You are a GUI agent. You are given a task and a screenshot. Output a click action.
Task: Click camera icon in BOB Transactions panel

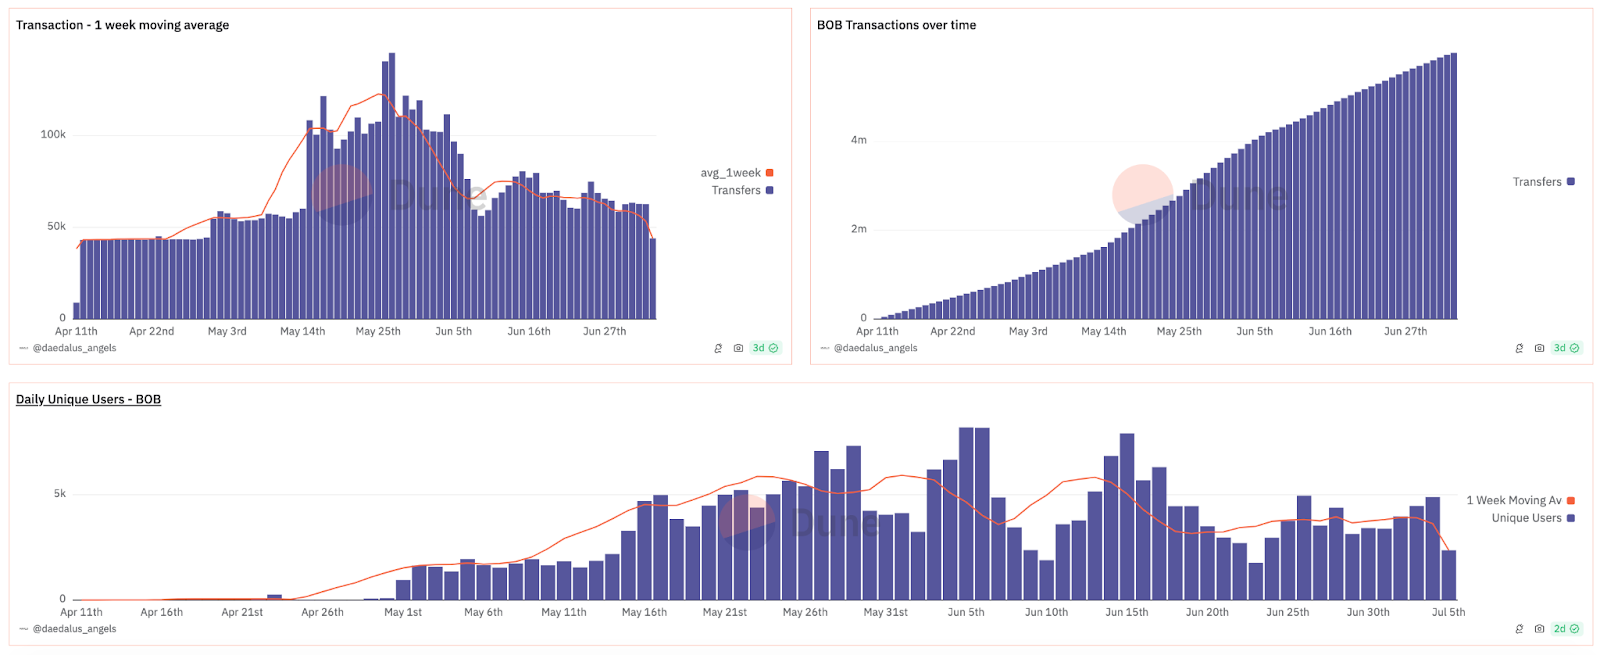point(1539,348)
